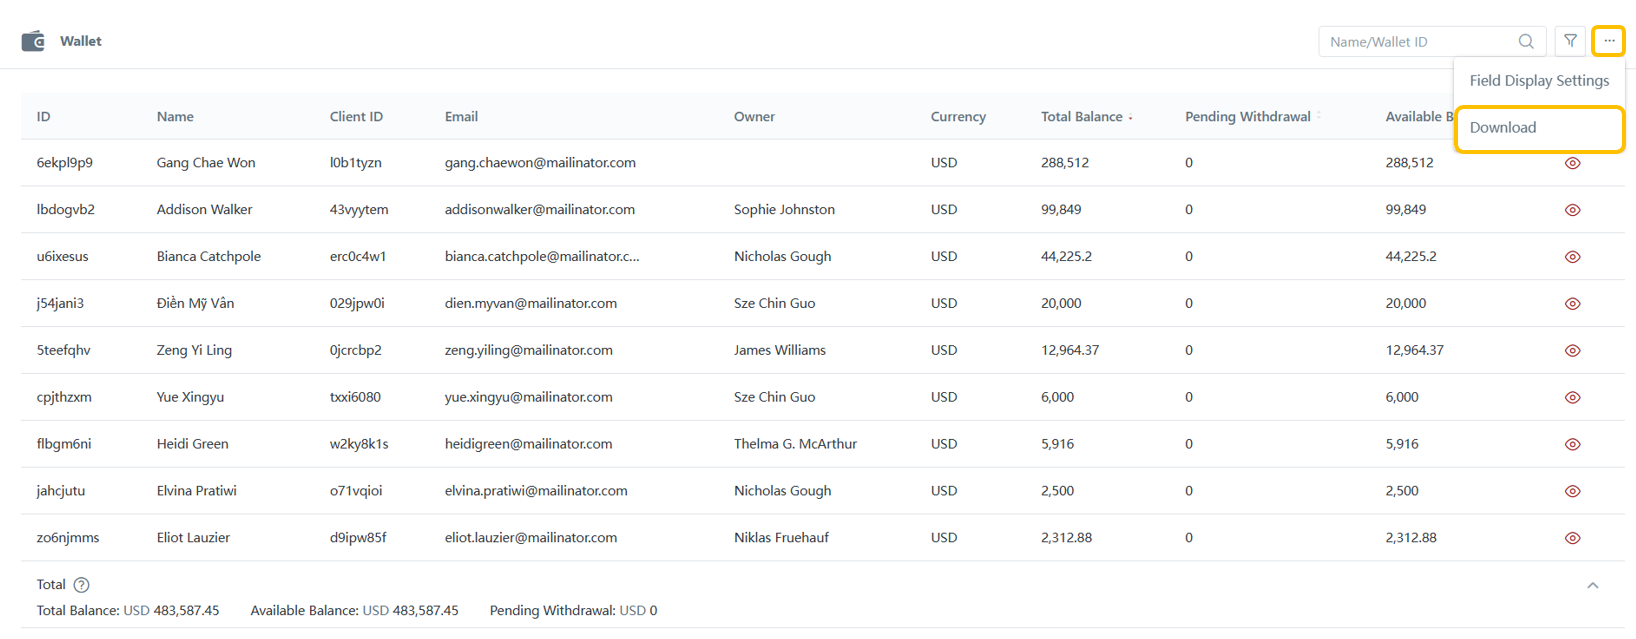Click eye icon for Zeng Yi Ling
Viewport: 1636px width, 639px height.
coord(1572,351)
